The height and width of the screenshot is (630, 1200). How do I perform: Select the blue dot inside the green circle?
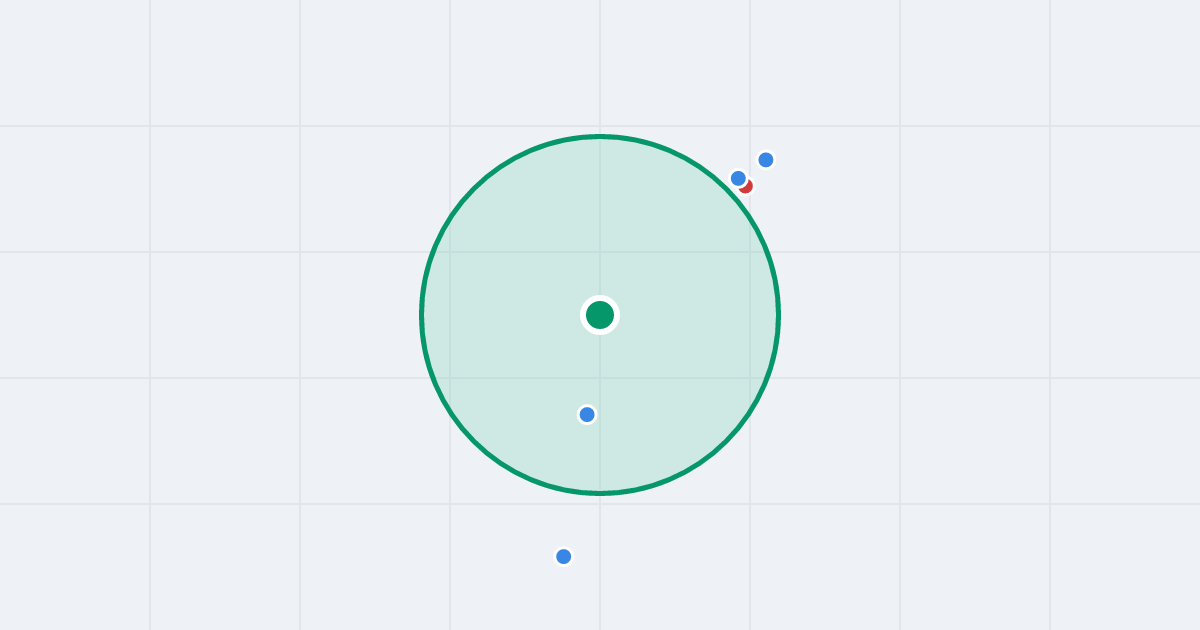[x=587, y=414]
